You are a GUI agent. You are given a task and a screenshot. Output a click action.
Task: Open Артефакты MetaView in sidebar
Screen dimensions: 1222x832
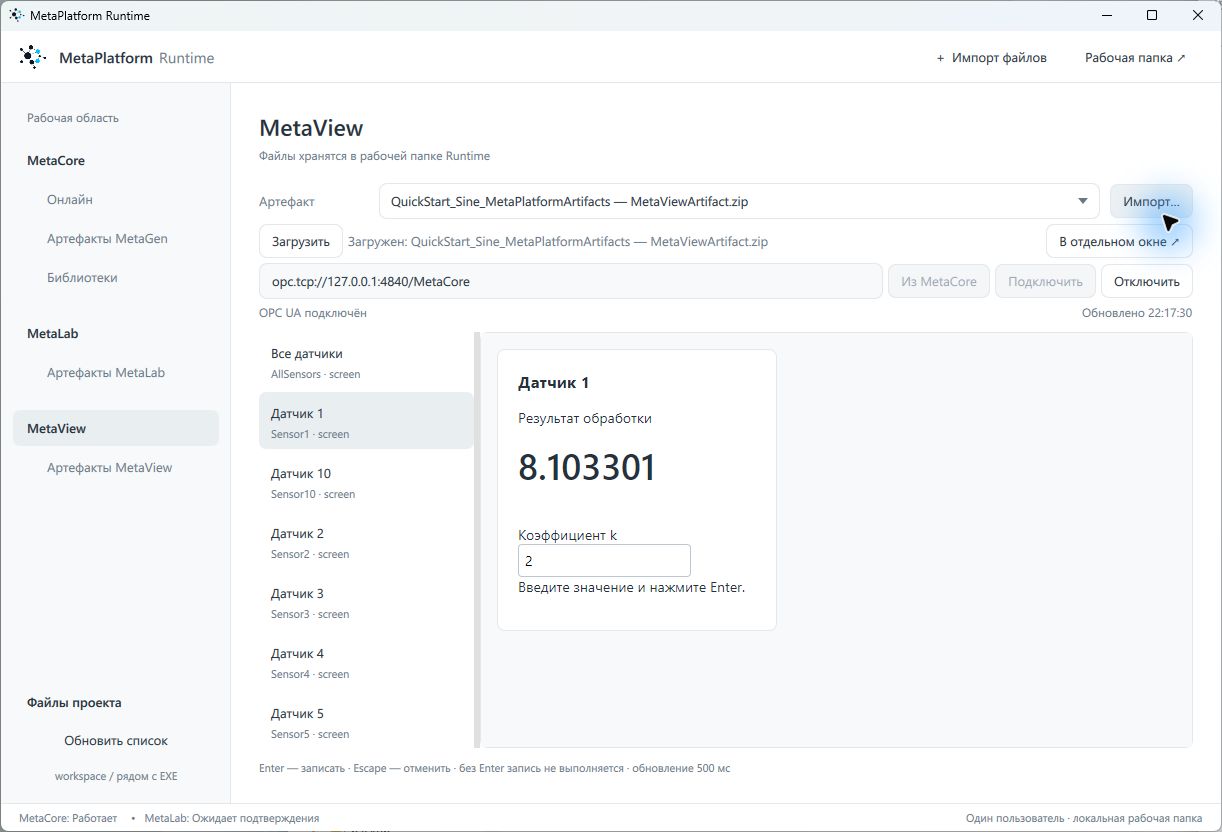(109, 468)
